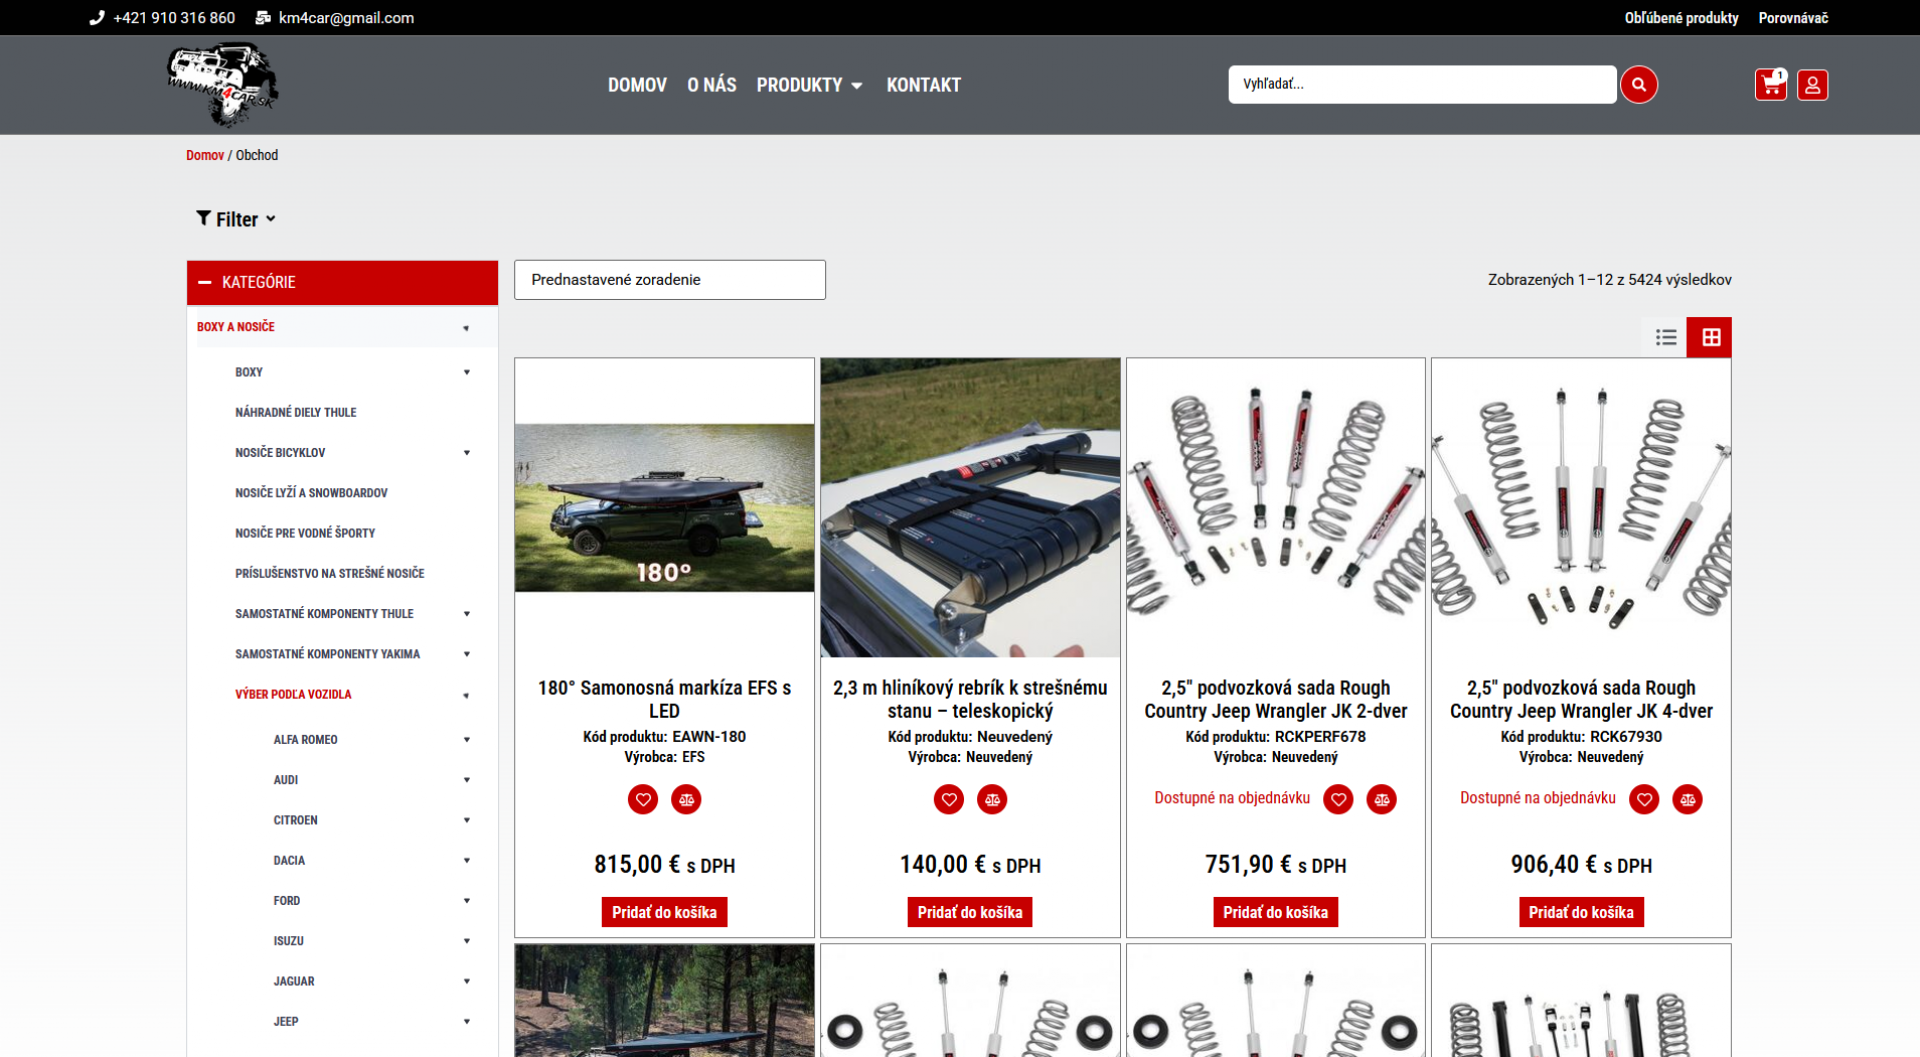This screenshot has width=1920, height=1057.
Task: Add Jeep Wrangler JK 4-dver kit to cart
Action: click(1581, 912)
